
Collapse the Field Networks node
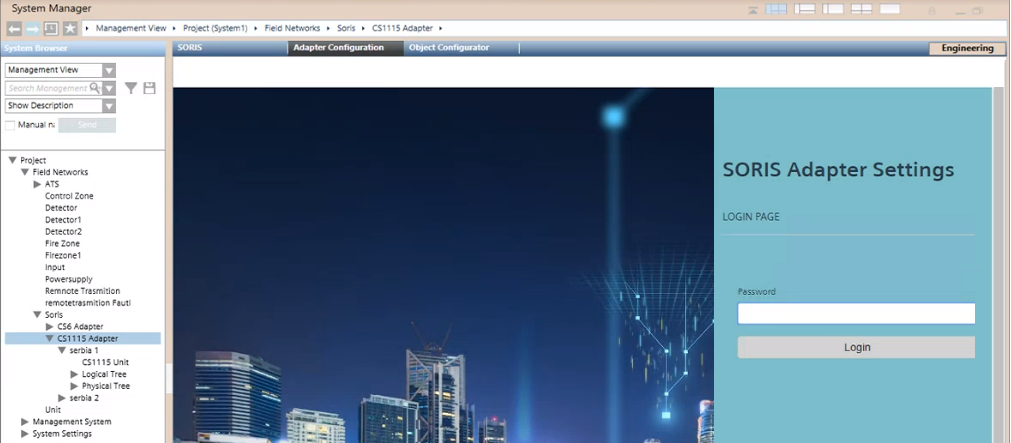[25, 172]
